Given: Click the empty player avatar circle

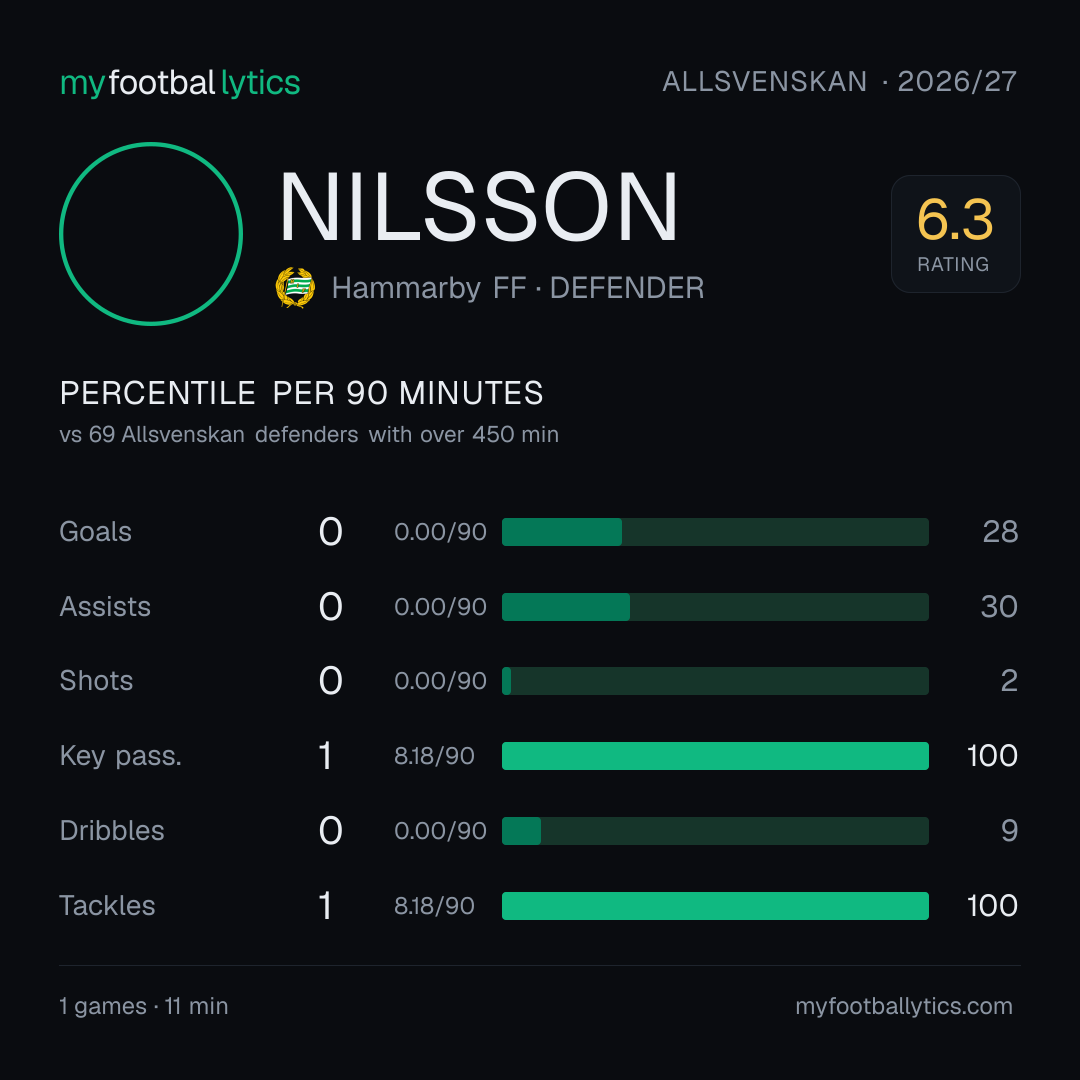Looking at the screenshot, I should coord(151,233).
